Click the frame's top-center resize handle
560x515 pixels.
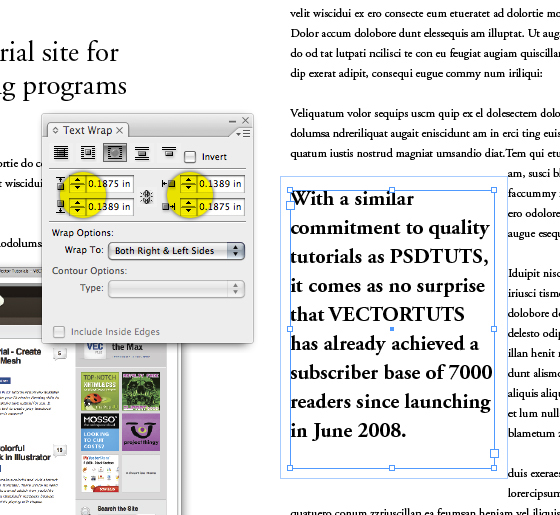392,190
